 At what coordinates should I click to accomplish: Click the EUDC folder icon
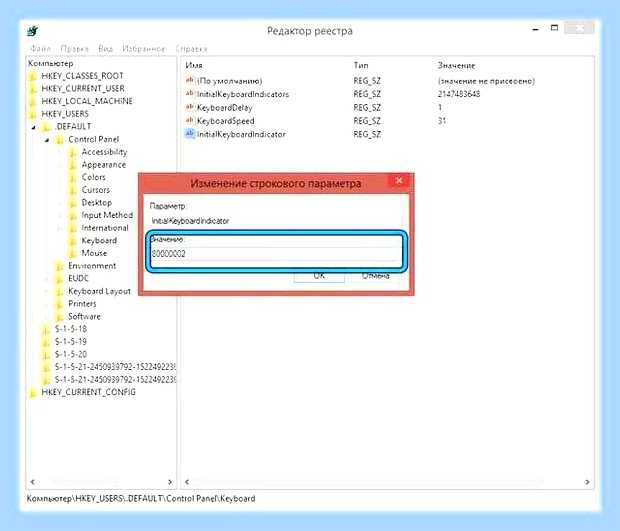pyautogui.click(x=59, y=279)
